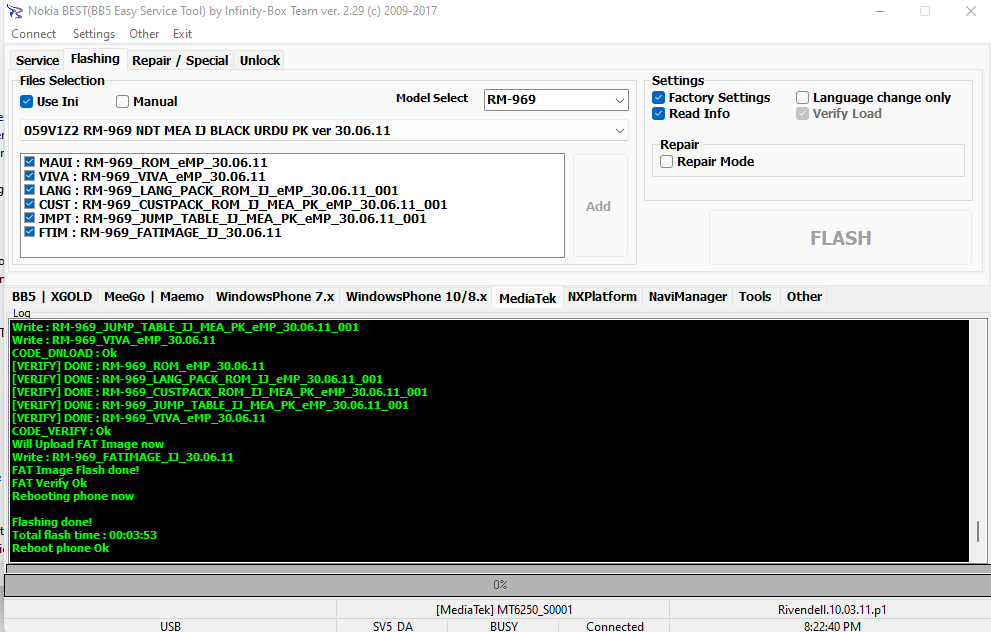Open the WindowsPhone 7.x tab
The height and width of the screenshot is (632, 991).
[275, 297]
